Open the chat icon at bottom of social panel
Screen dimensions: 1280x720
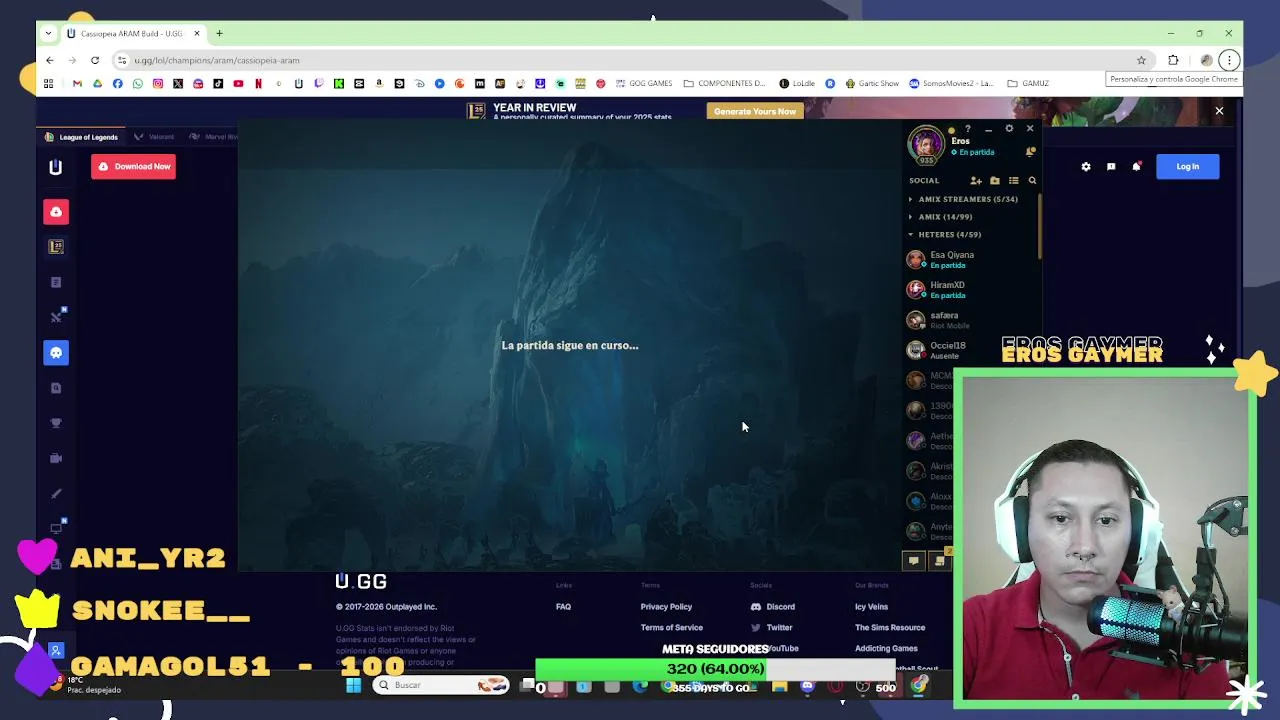(913, 561)
